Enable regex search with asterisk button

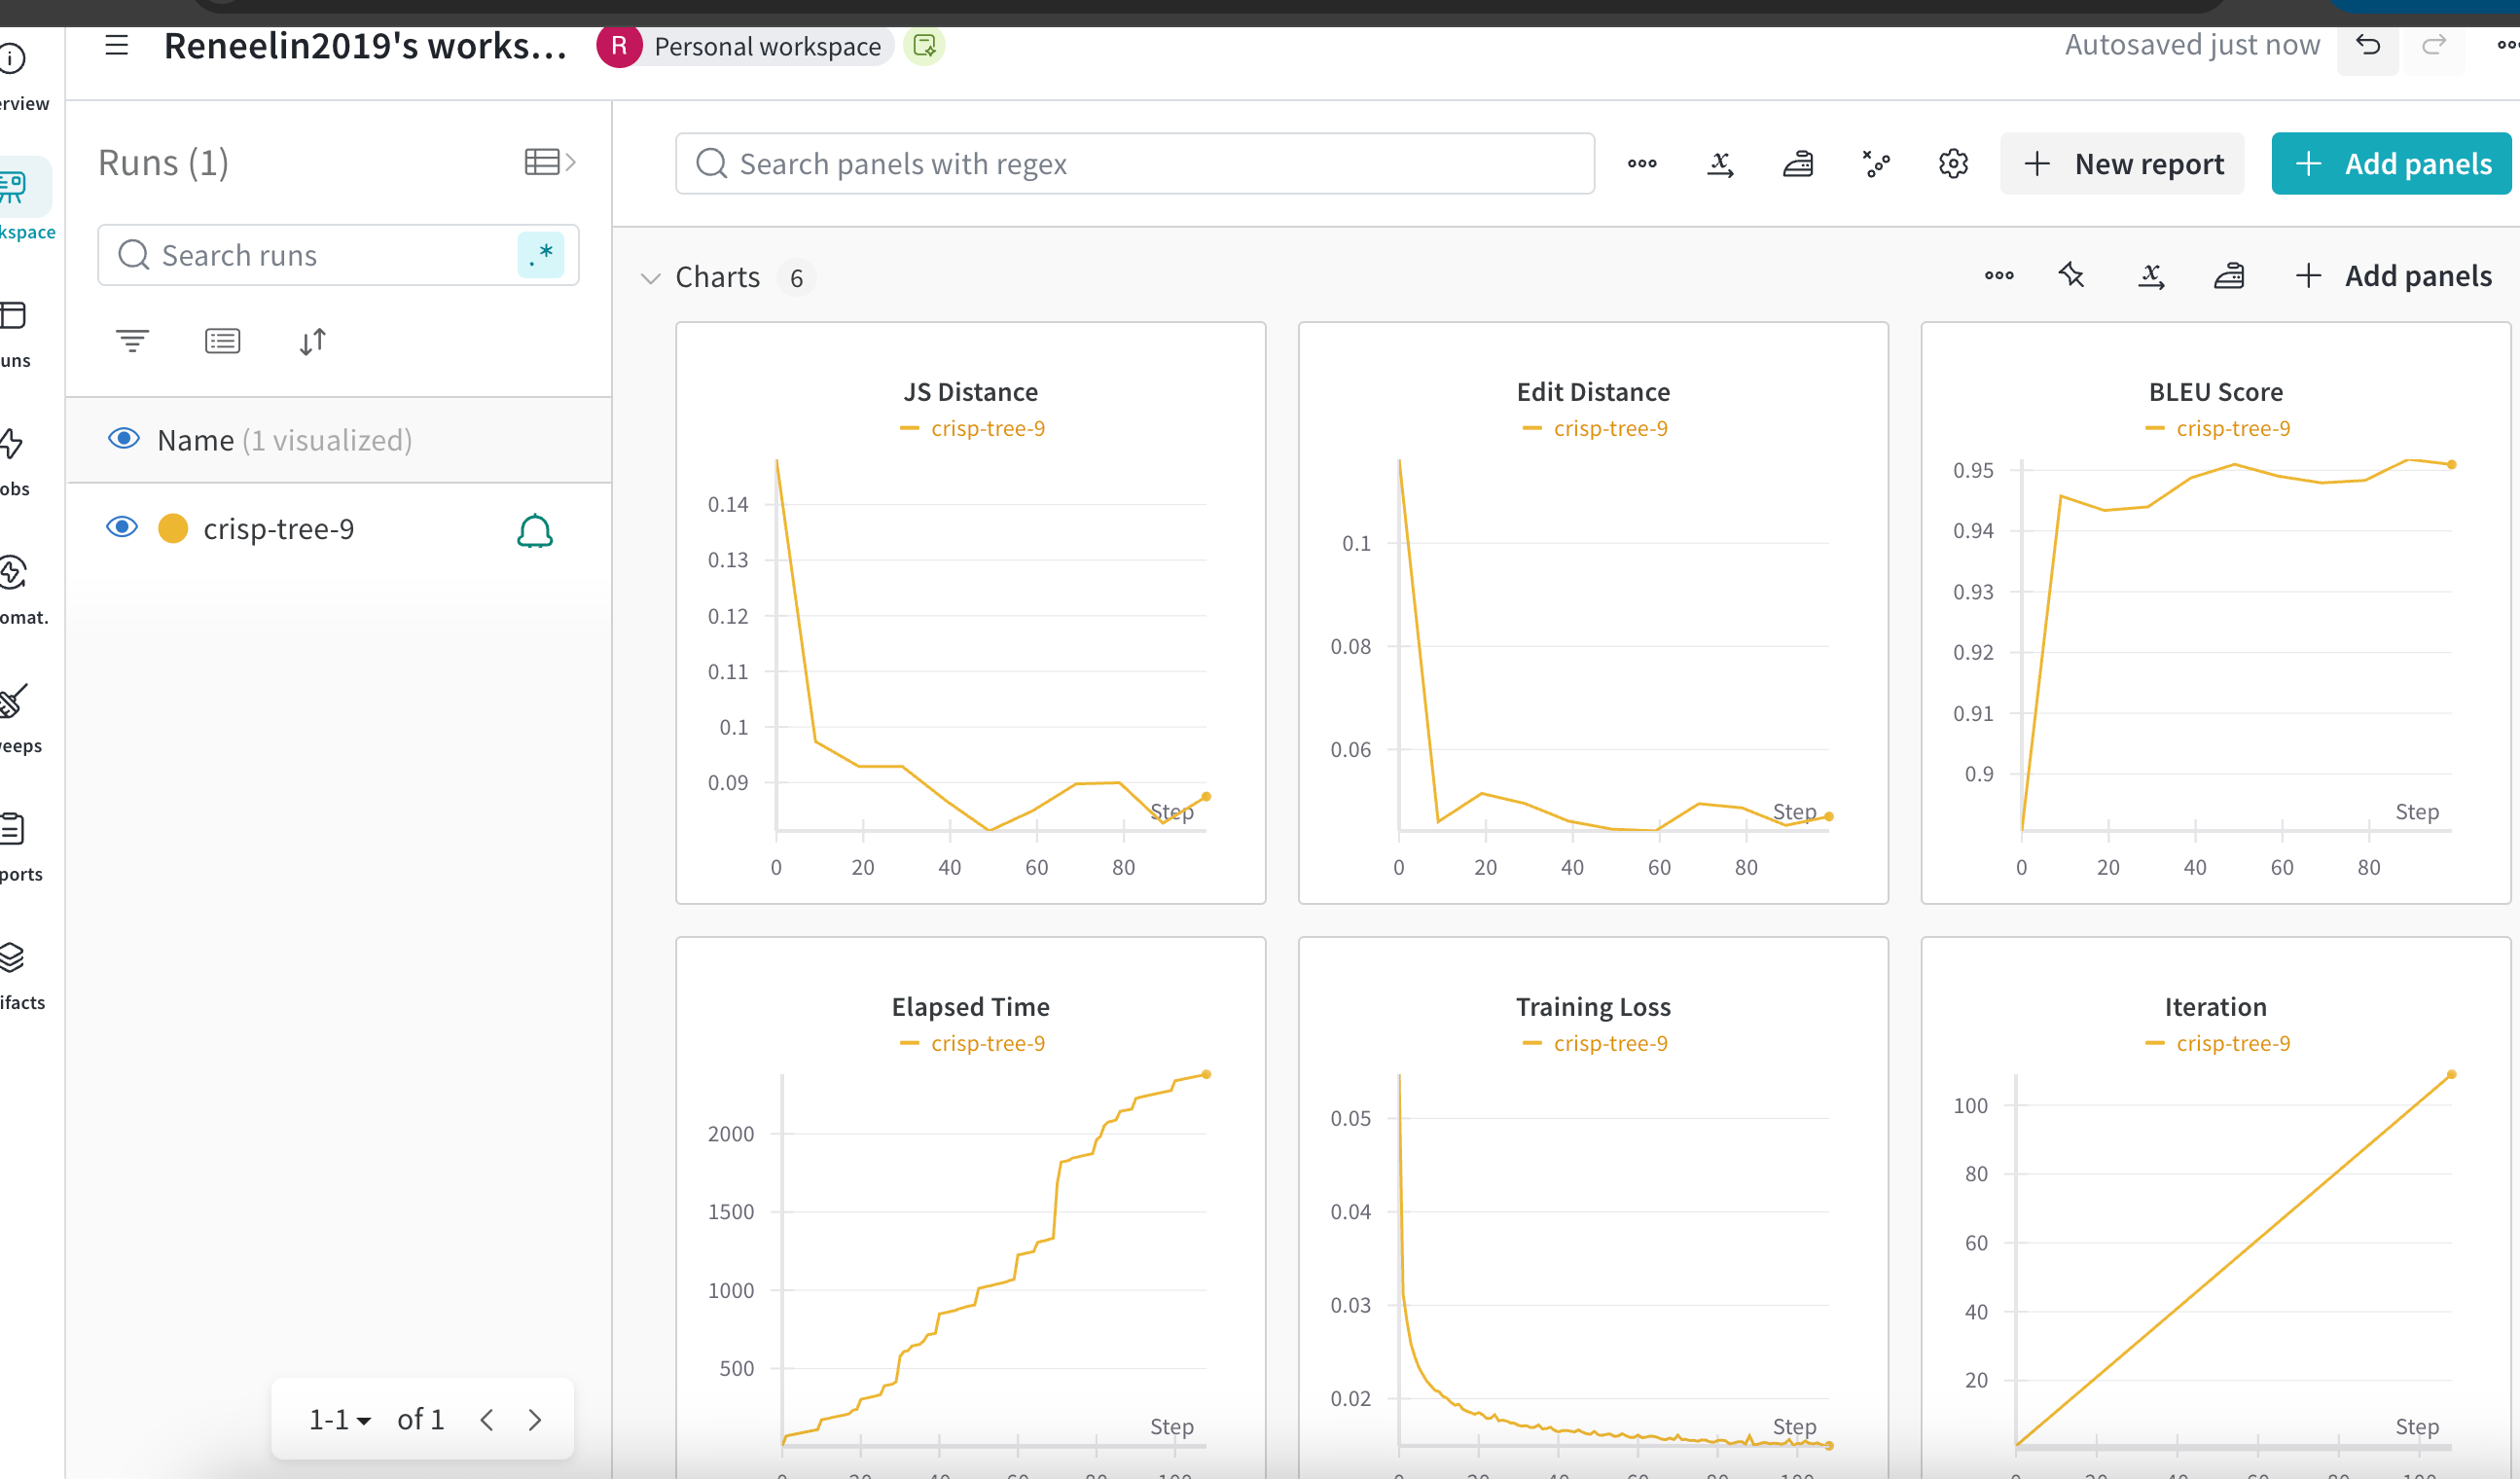[544, 255]
